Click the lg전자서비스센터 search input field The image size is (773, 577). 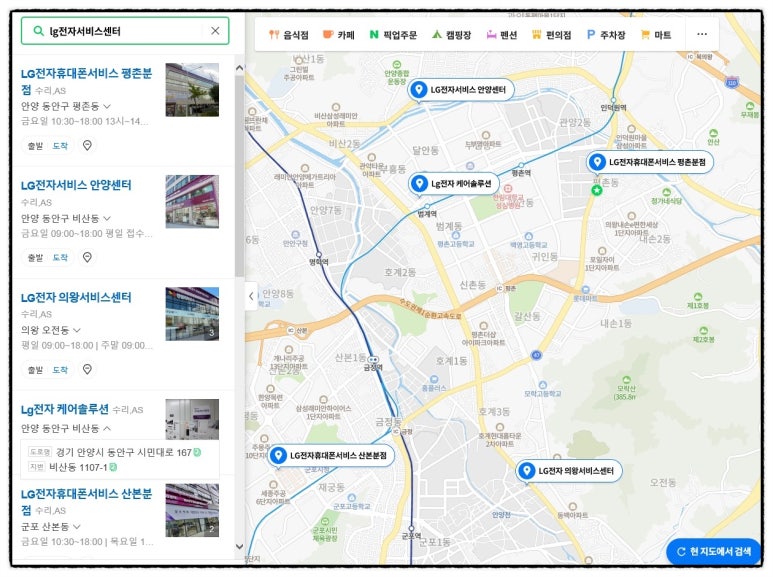125,31
